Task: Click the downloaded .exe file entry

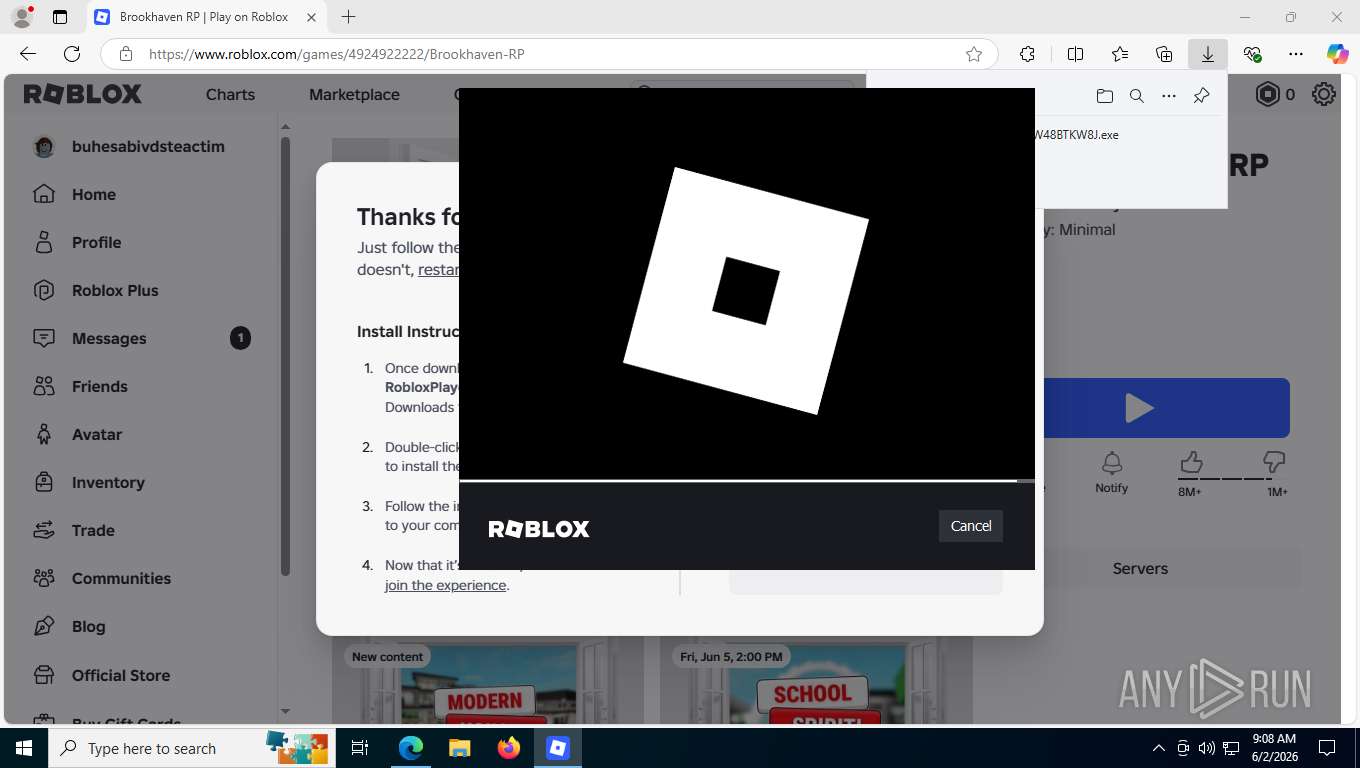Action: (1076, 135)
